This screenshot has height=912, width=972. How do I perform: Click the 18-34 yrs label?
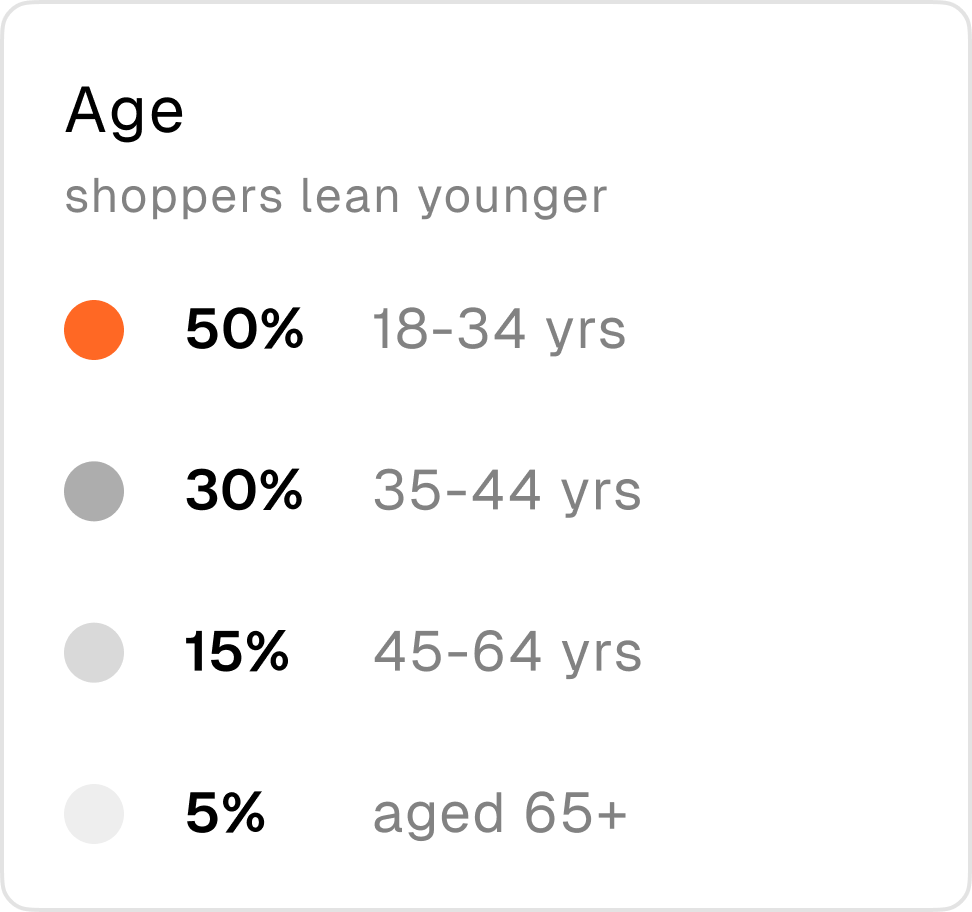(x=499, y=330)
